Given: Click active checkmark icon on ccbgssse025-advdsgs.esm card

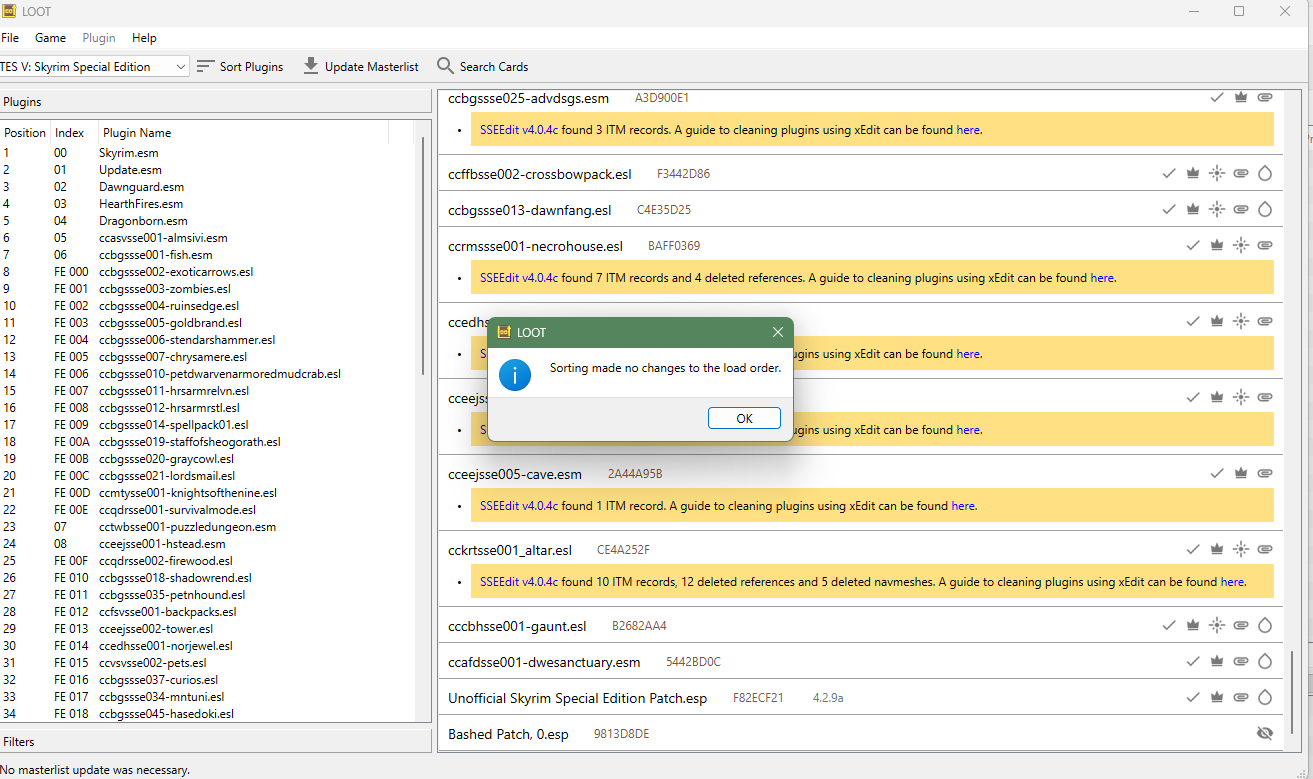Looking at the screenshot, I should [x=1217, y=97].
